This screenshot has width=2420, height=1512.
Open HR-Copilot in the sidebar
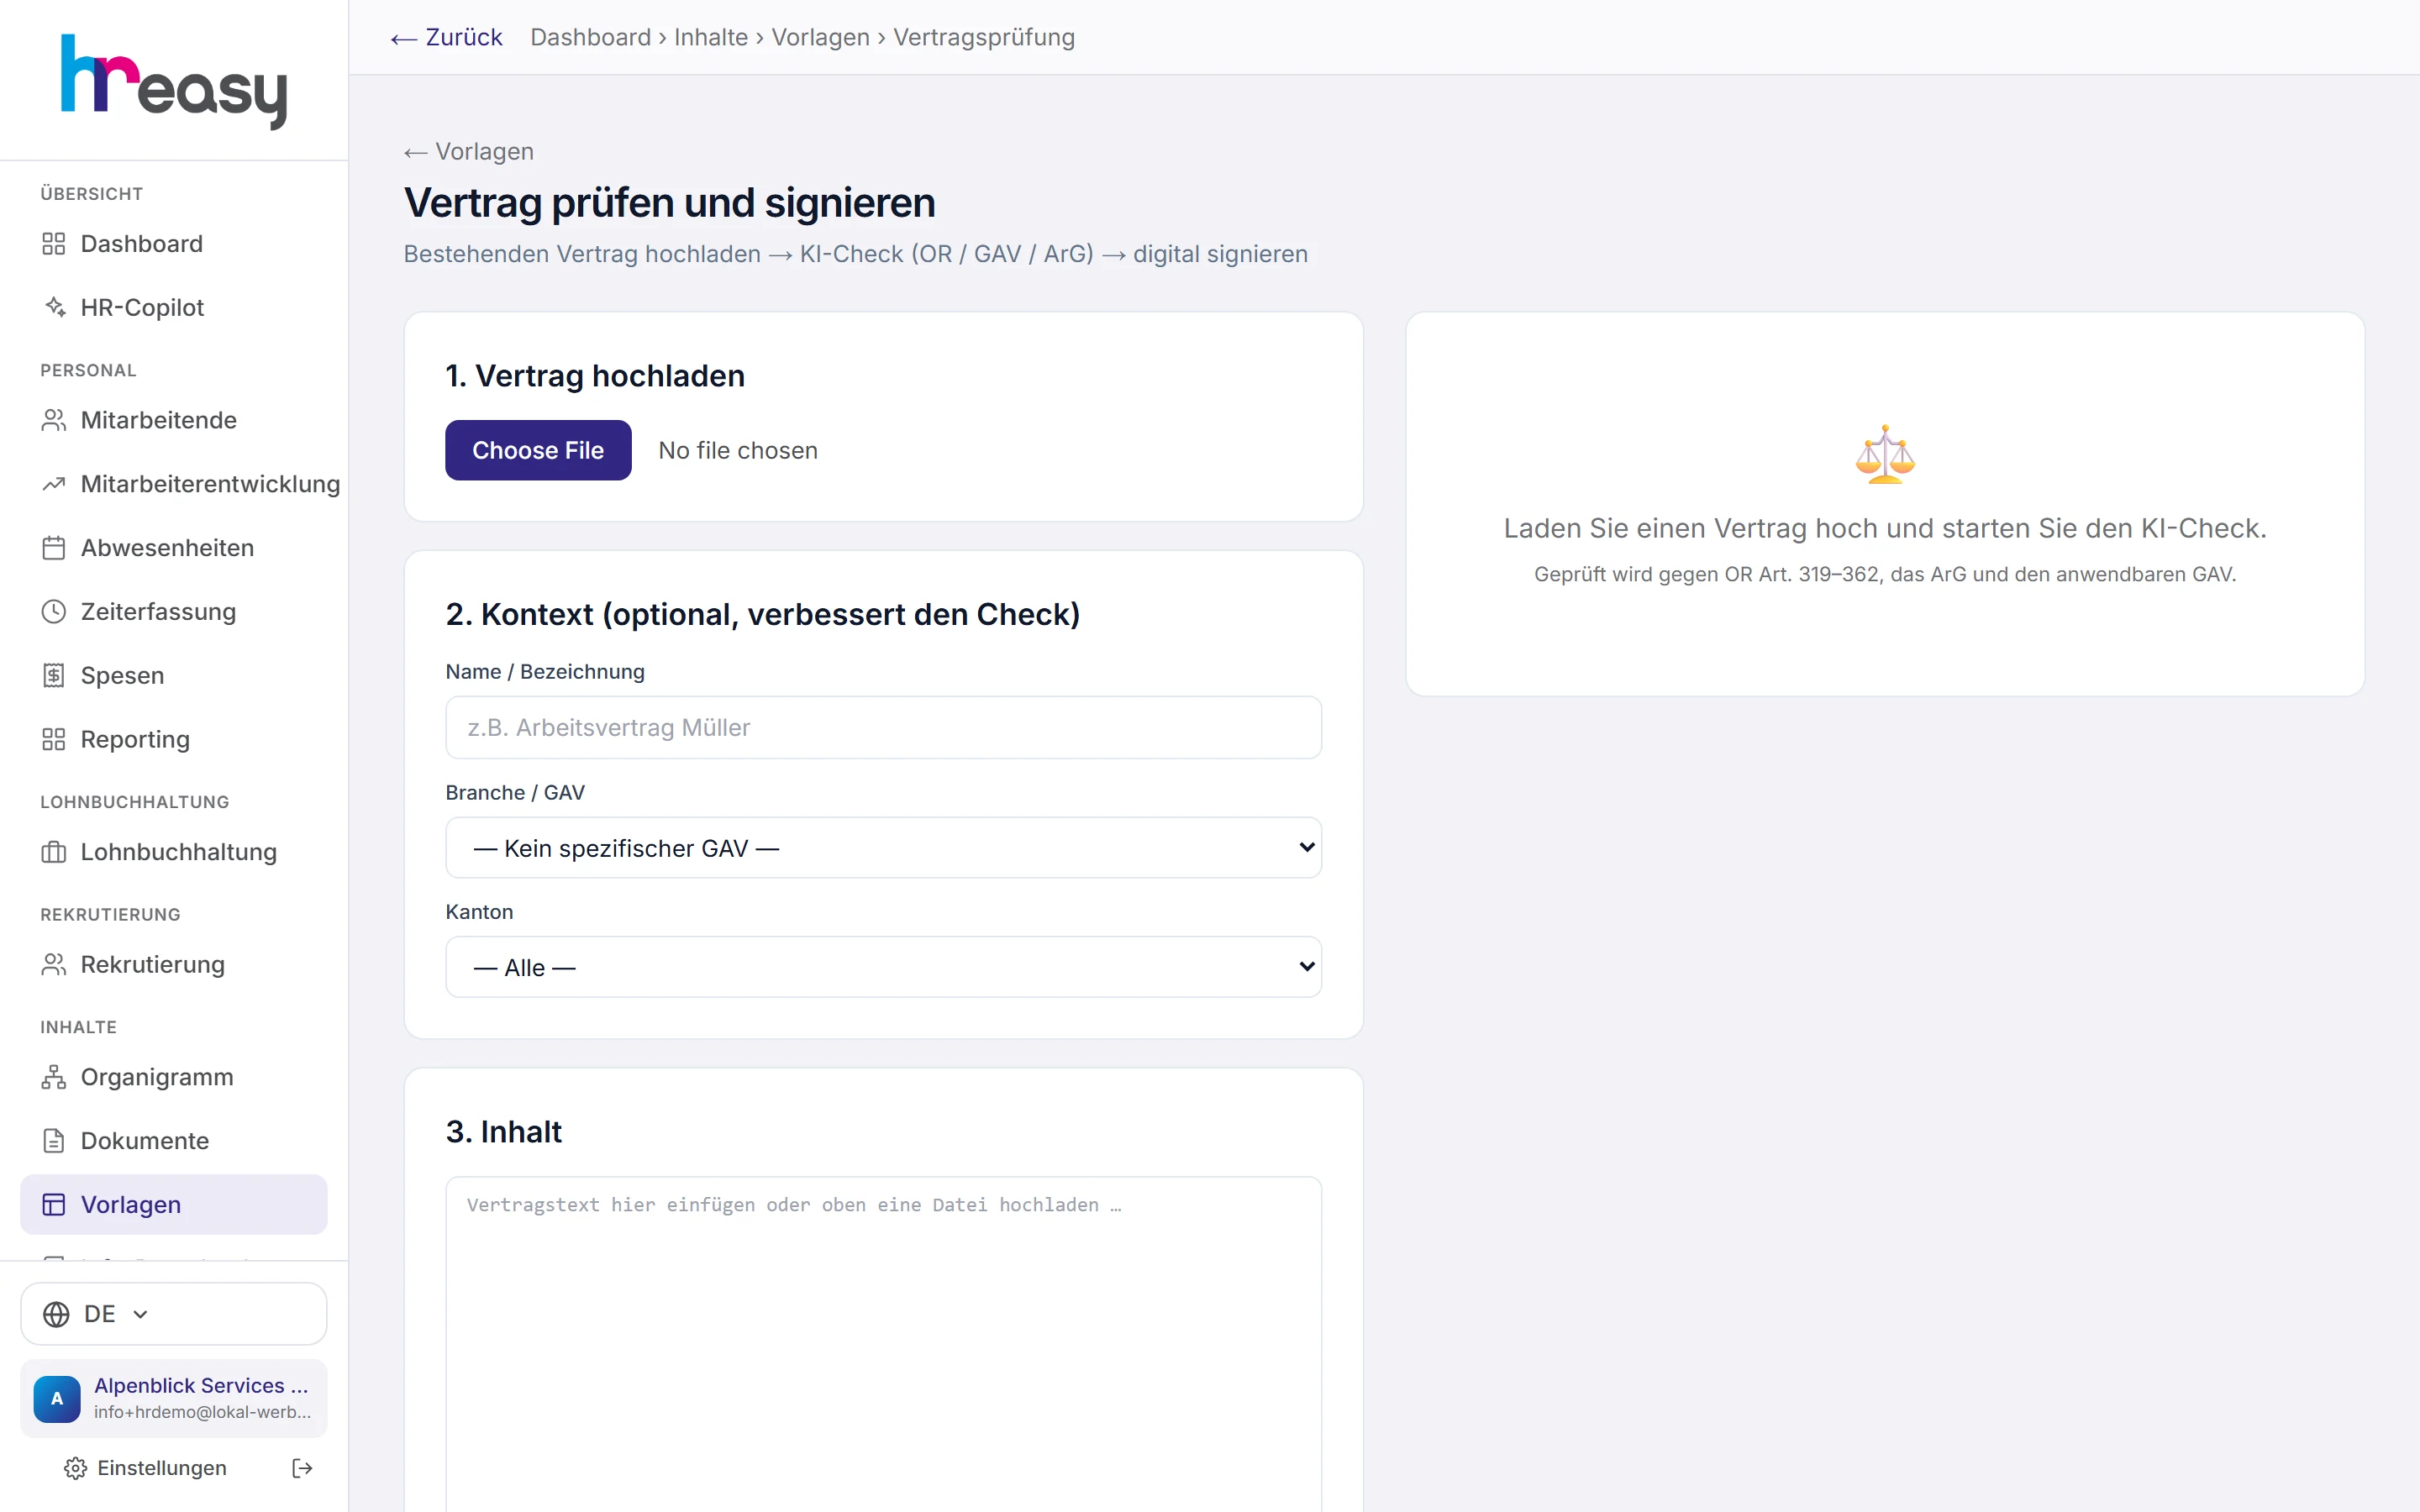click(174, 307)
